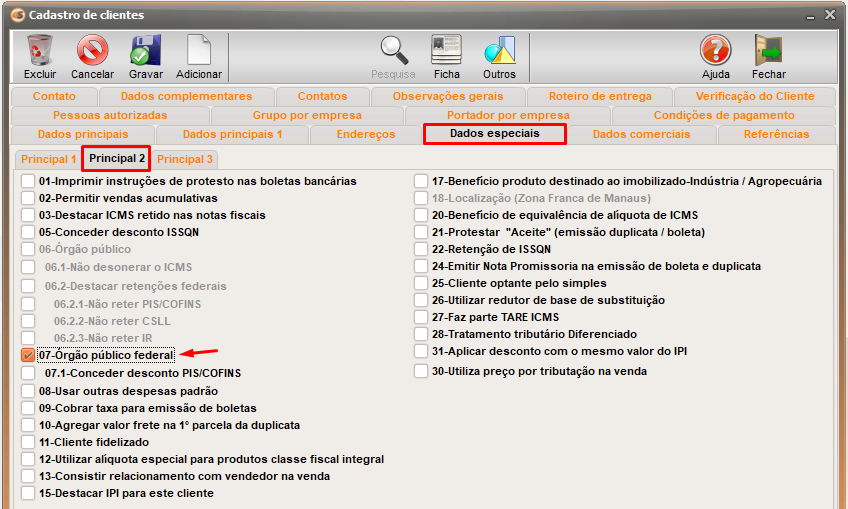
Task: Enable 25-Cliente optante pelo simples
Action: click(x=421, y=283)
